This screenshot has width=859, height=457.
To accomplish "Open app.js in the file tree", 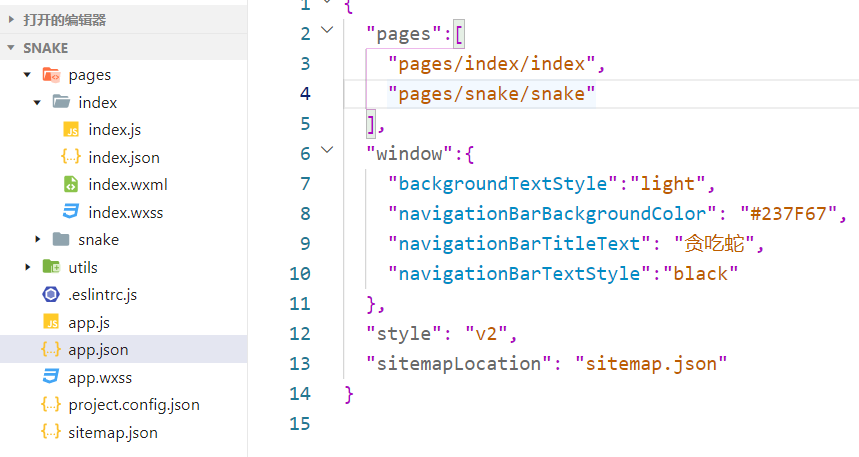I will (x=89, y=323).
